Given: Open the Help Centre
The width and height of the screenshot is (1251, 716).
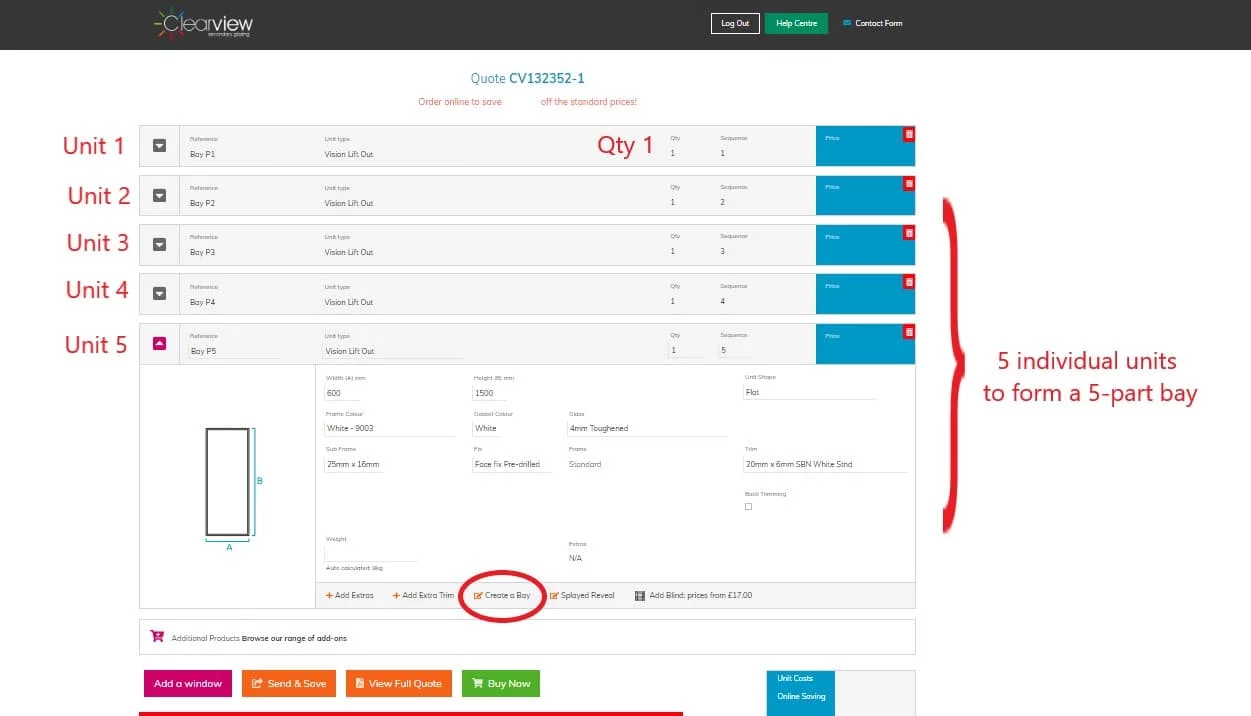Looking at the screenshot, I should [796, 23].
